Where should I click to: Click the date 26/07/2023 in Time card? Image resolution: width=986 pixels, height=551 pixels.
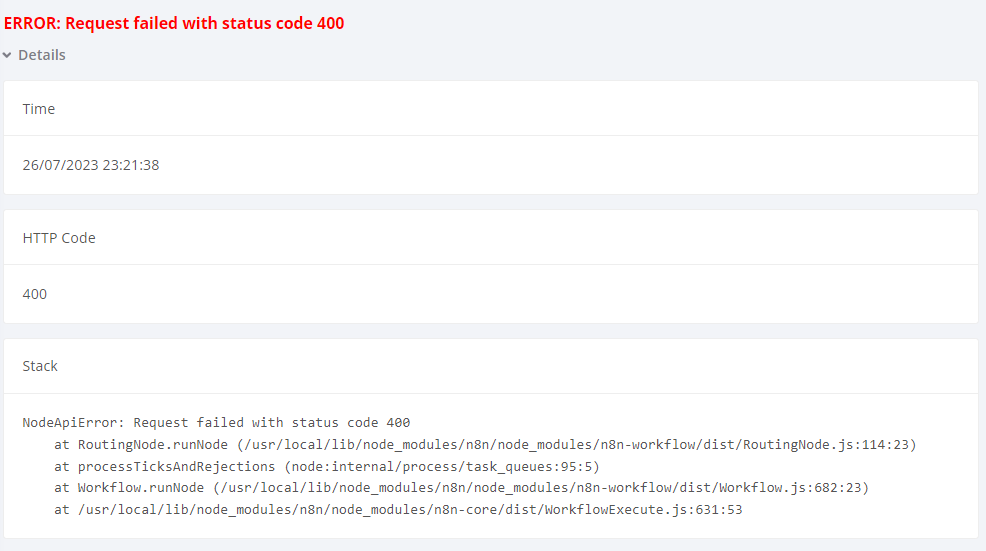tap(60, 165)
